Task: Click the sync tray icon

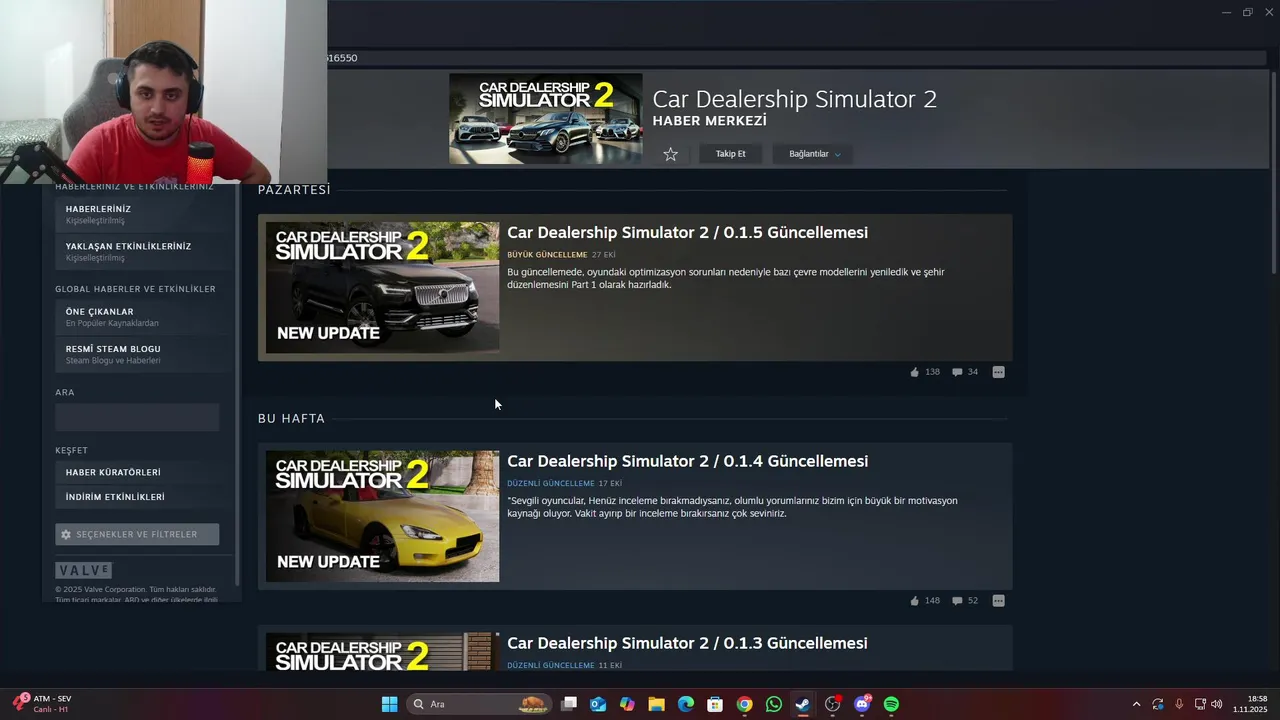Action: (1158, 704)
